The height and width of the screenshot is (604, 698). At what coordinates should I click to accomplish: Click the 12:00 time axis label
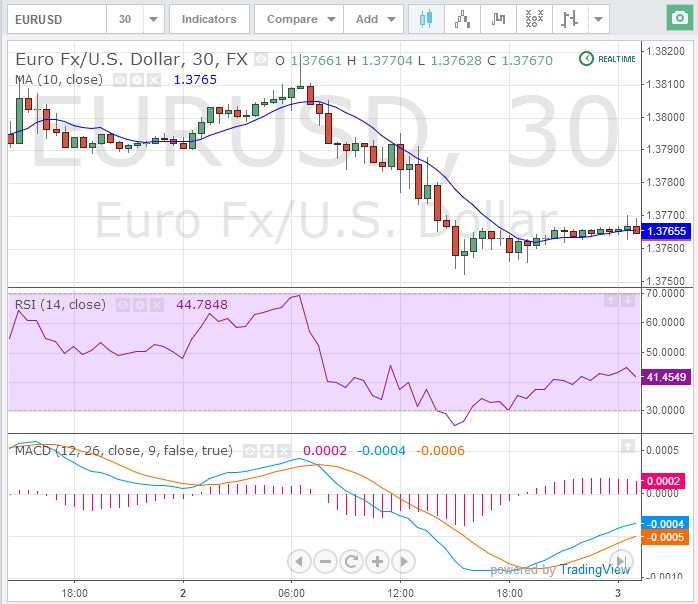(x=401, y=593)
